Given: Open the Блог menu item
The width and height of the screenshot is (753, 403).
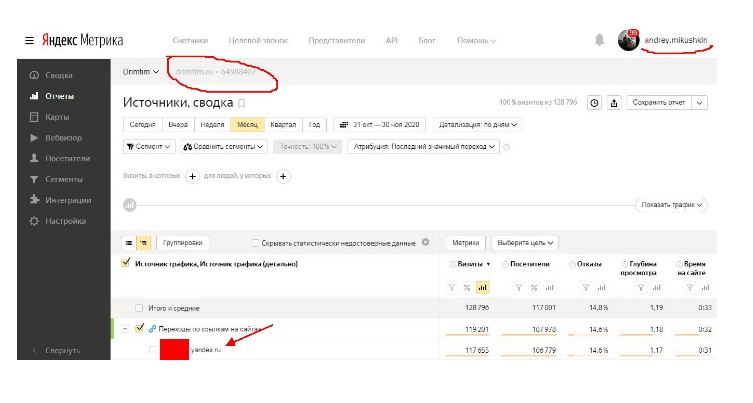Looking at the screenshot, I should click(x=426, y=41).
